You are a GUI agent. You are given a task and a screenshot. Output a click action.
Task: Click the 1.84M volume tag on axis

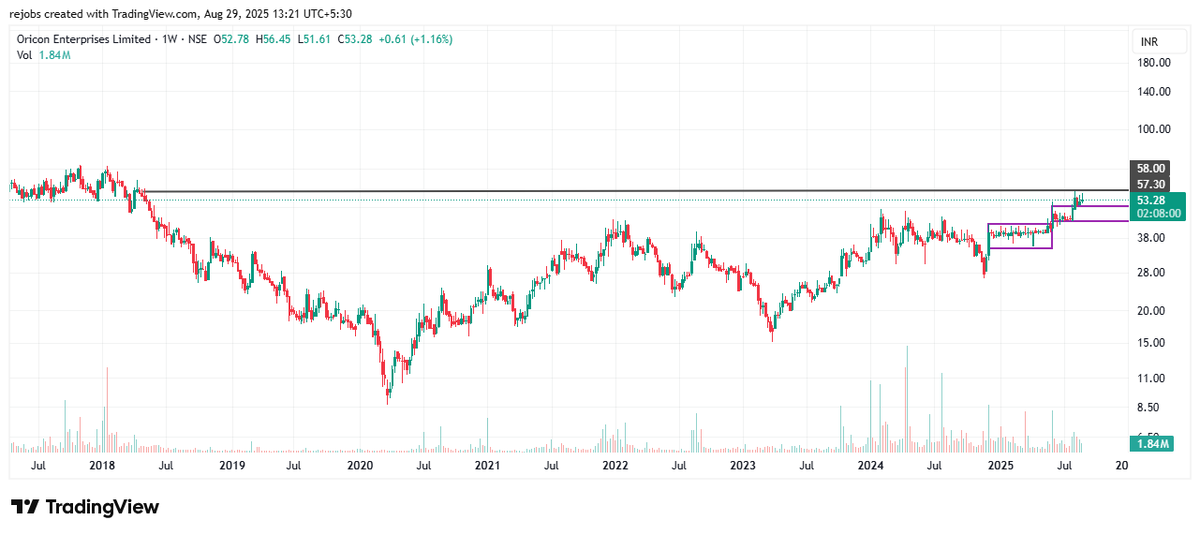1152,443
